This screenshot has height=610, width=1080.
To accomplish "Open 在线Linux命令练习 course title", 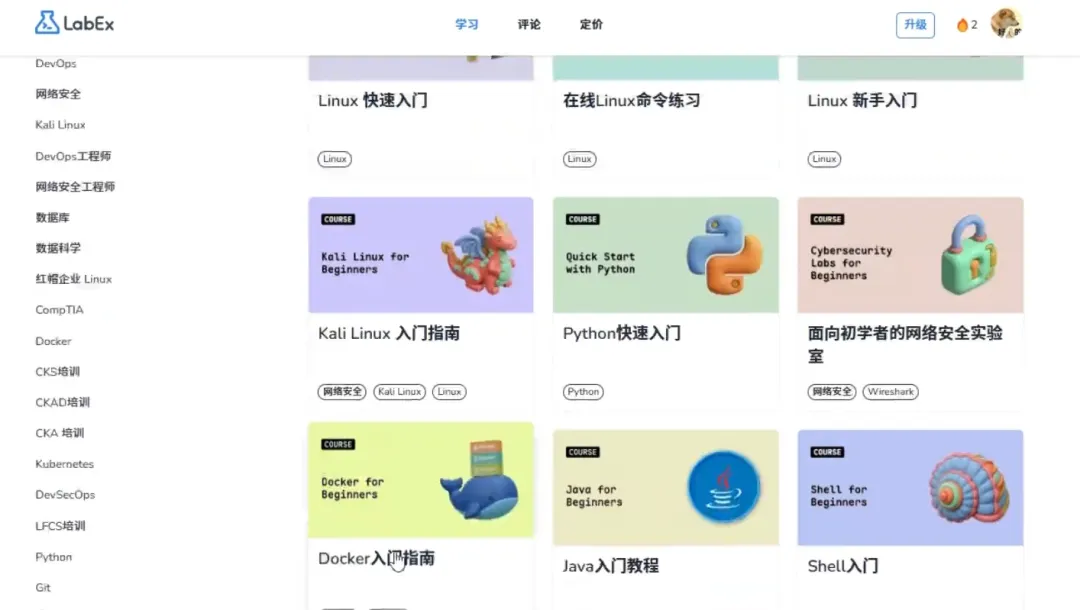I will point(632,101).
